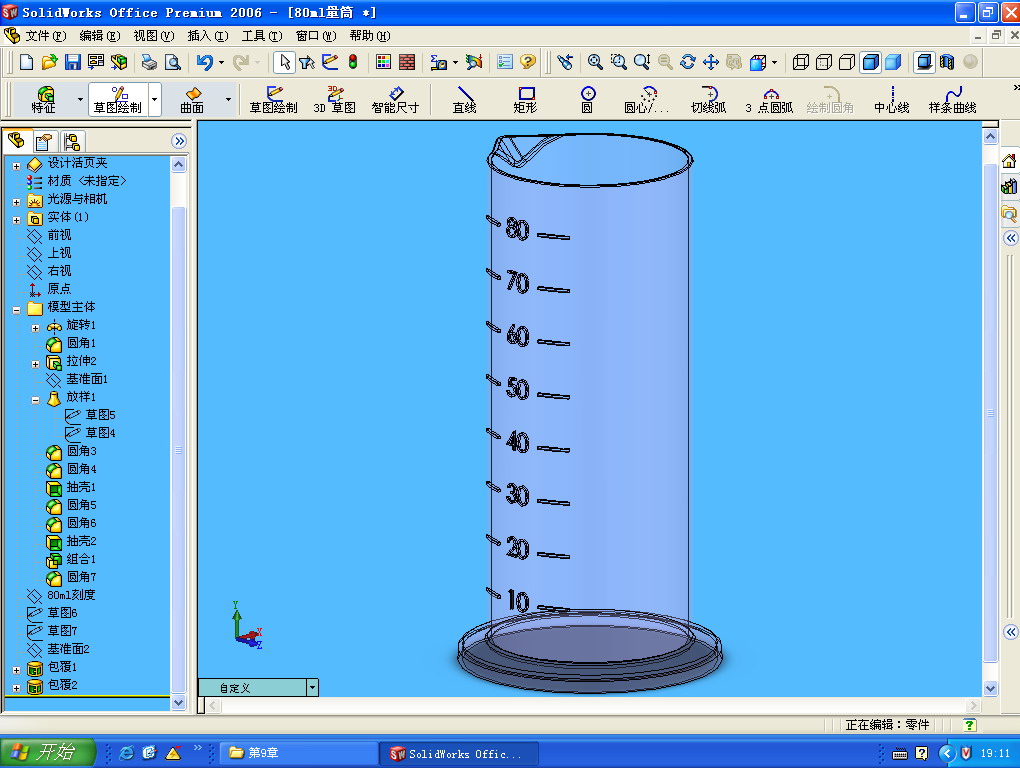Collapse panel with the double-arrow button
Screen dimensions: 1020x768
180,141
